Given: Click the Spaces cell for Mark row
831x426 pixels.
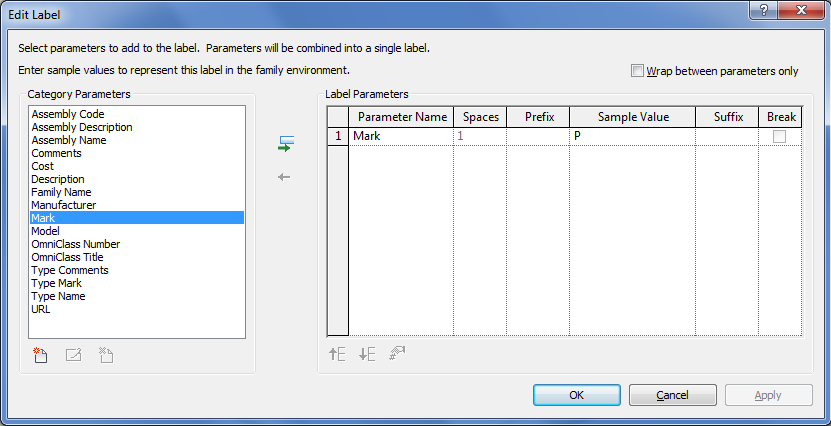Looking at the screenshot, I should pyautogui.click(x=480, y=136).
